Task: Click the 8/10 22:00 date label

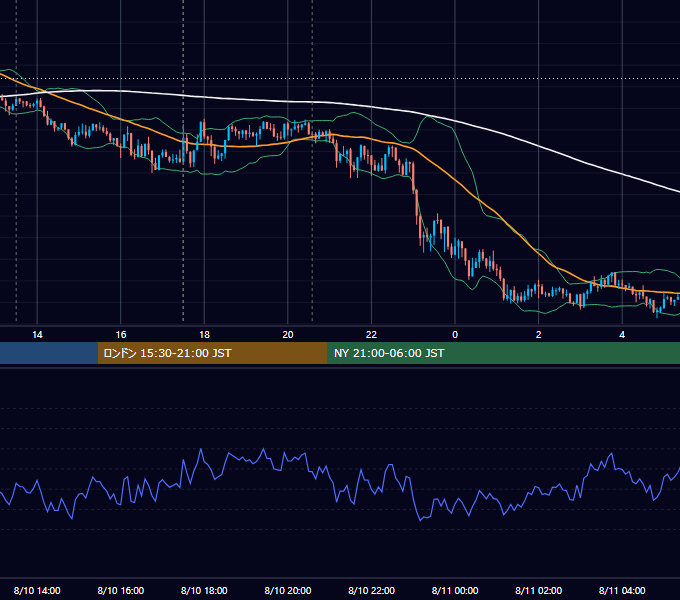Action: 371,590
